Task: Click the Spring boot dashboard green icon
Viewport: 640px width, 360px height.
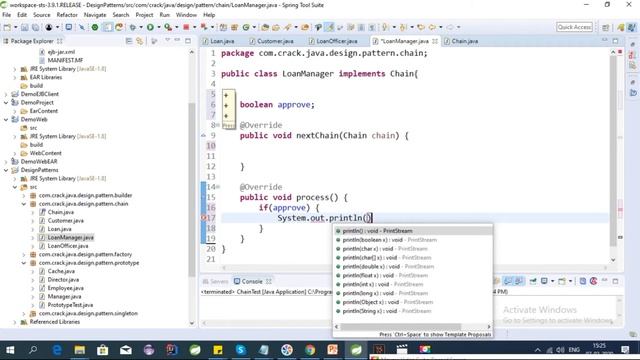Action: (95, 27)
